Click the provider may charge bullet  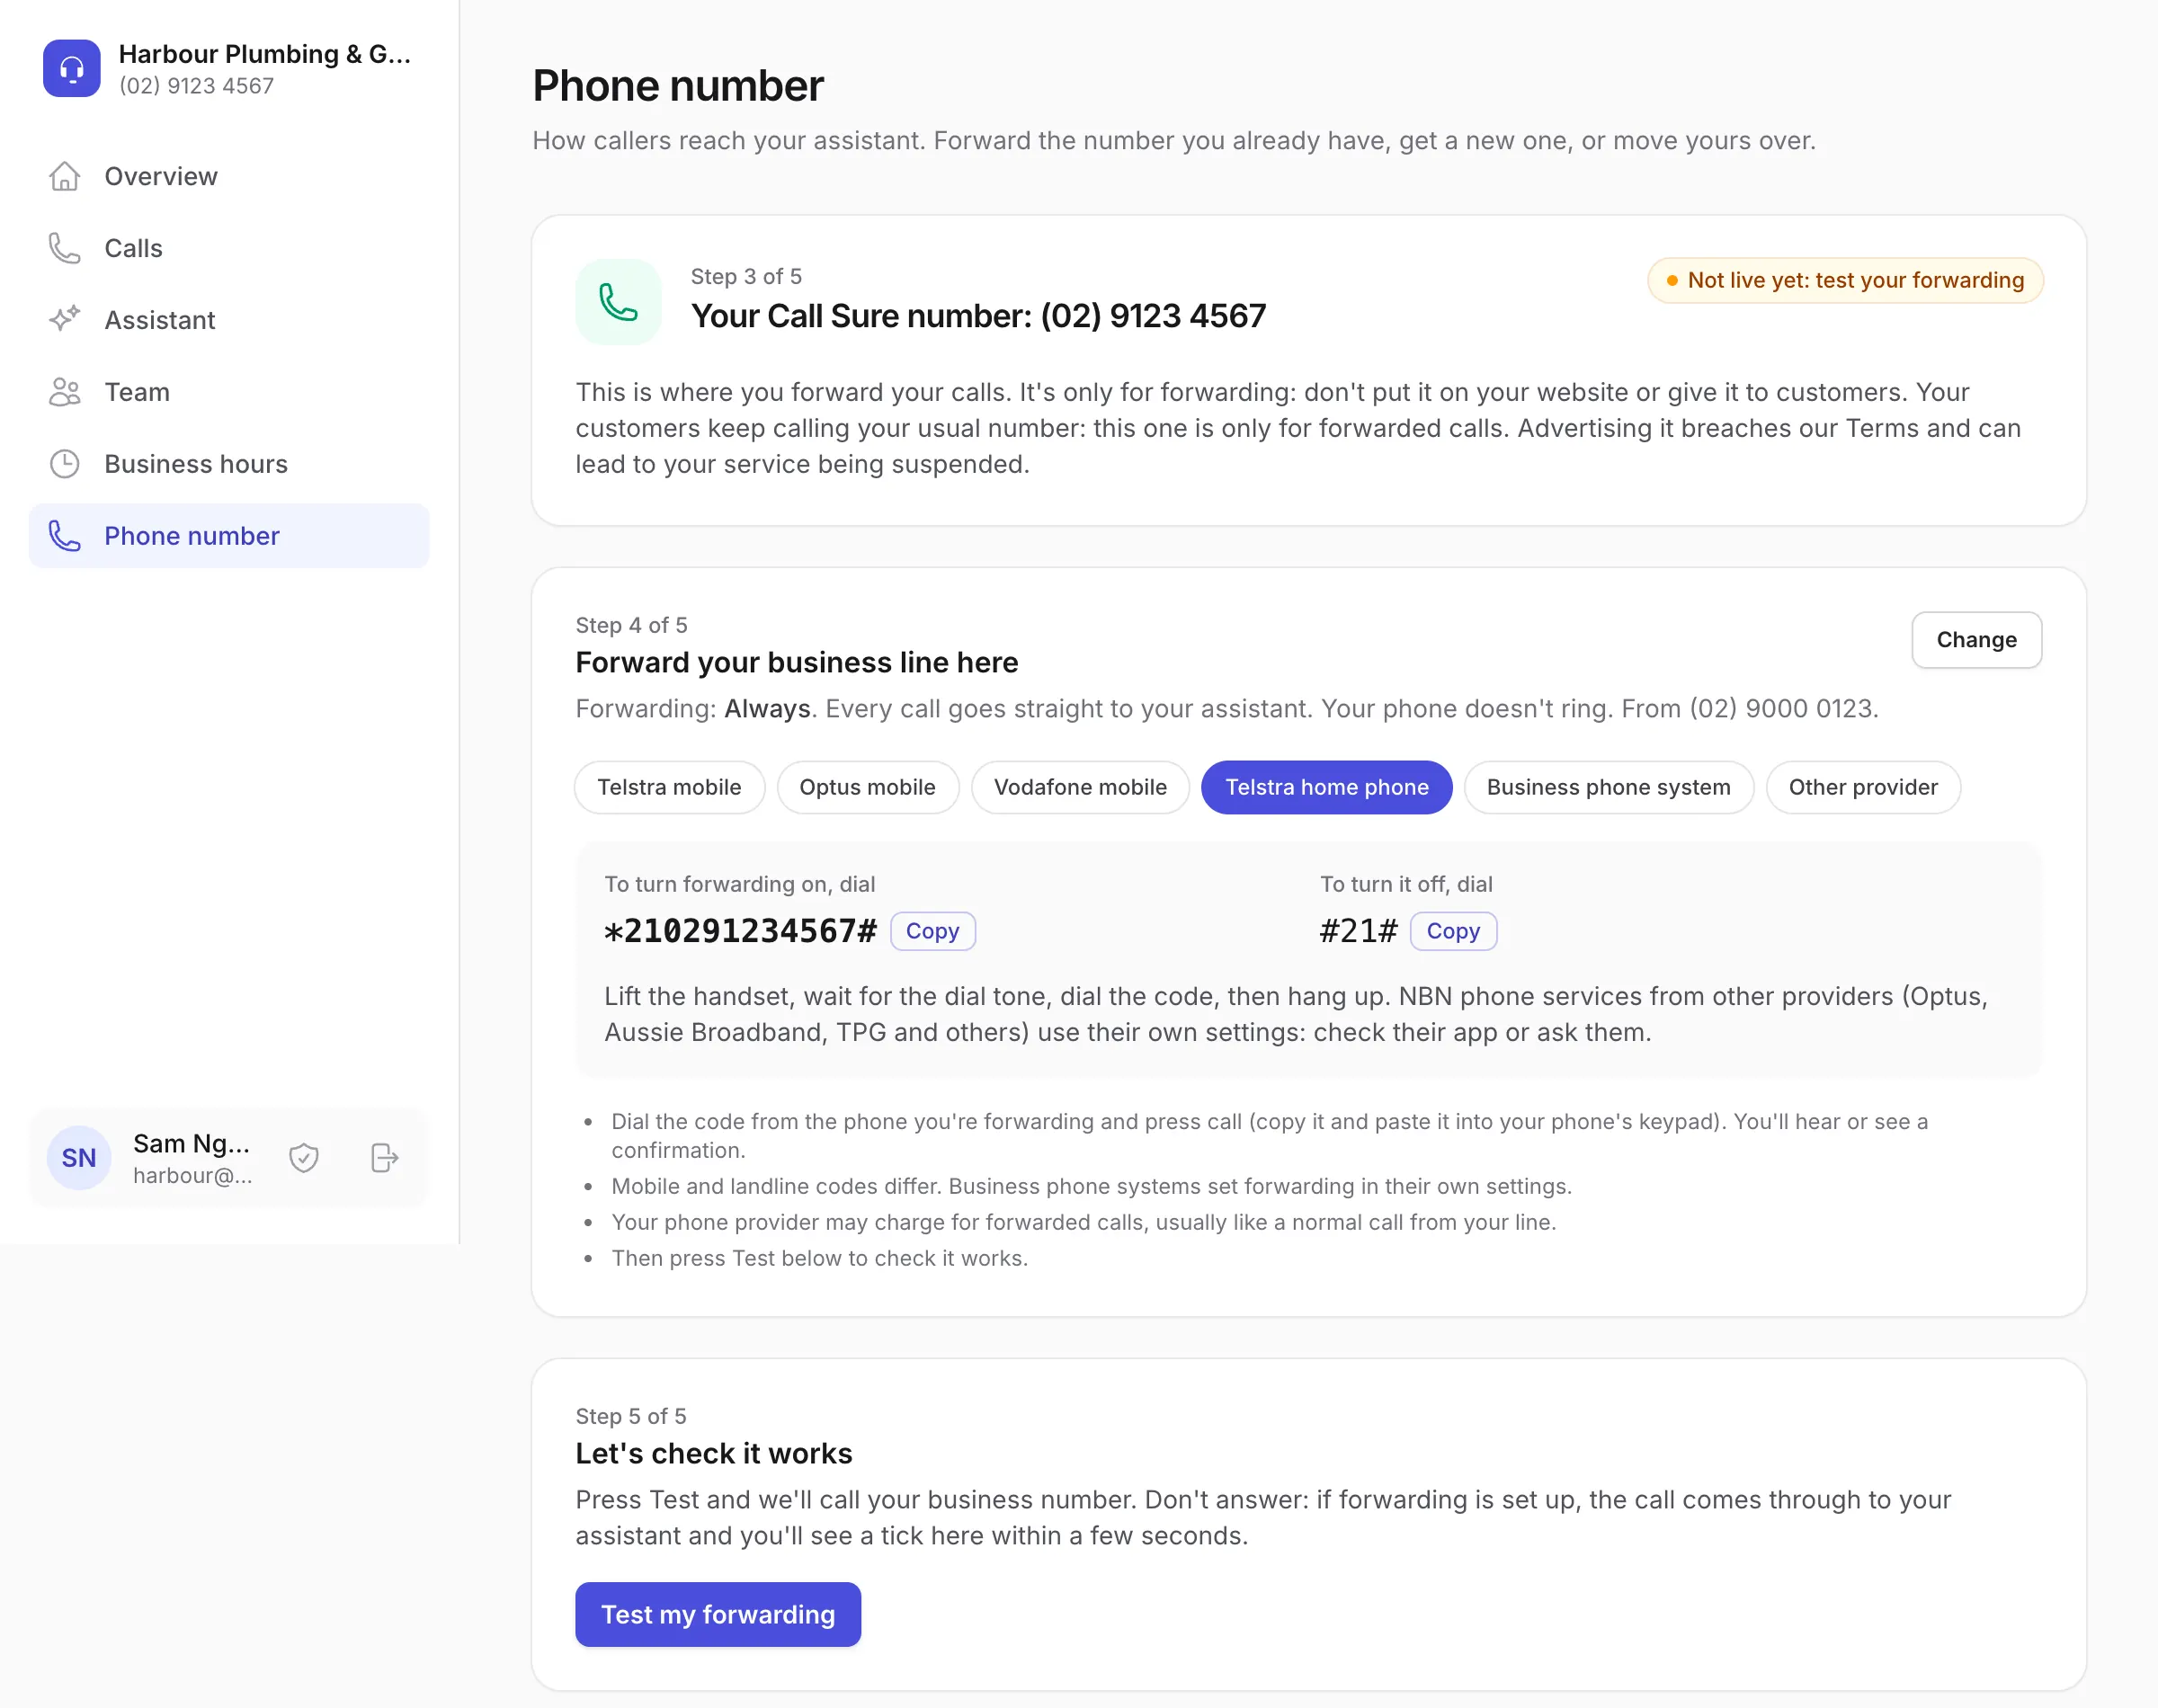1083,1222
